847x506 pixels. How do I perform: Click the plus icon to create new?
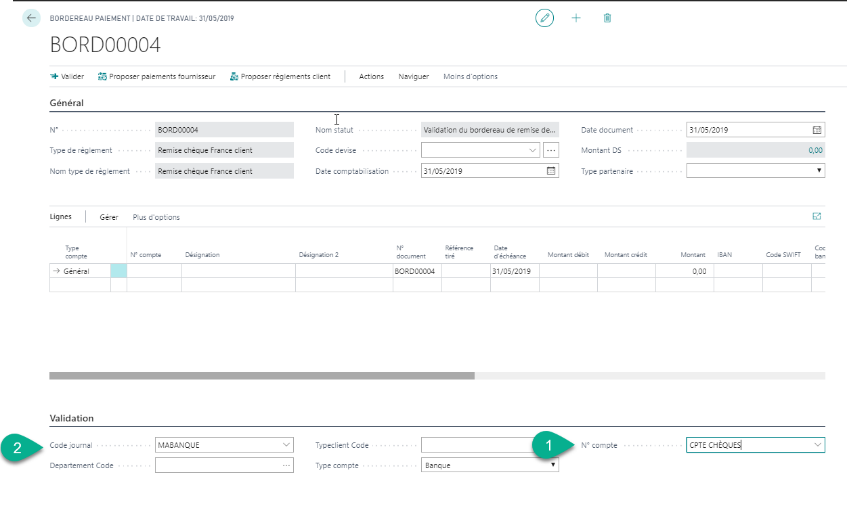576,19
